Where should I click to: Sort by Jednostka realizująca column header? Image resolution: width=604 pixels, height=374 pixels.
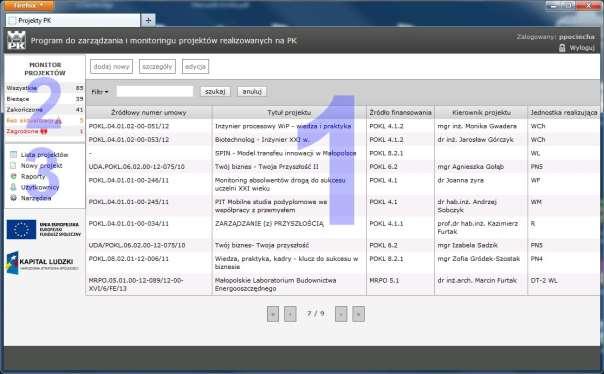click(564, 112)
